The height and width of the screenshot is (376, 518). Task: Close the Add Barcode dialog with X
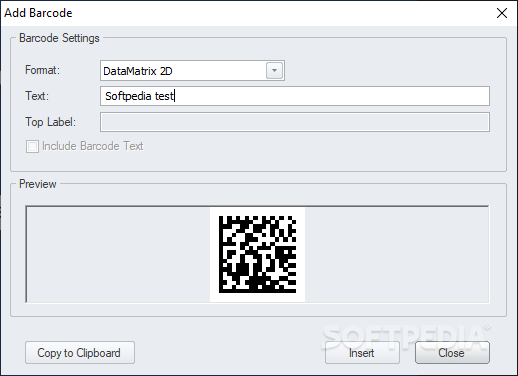coord(502,13)
